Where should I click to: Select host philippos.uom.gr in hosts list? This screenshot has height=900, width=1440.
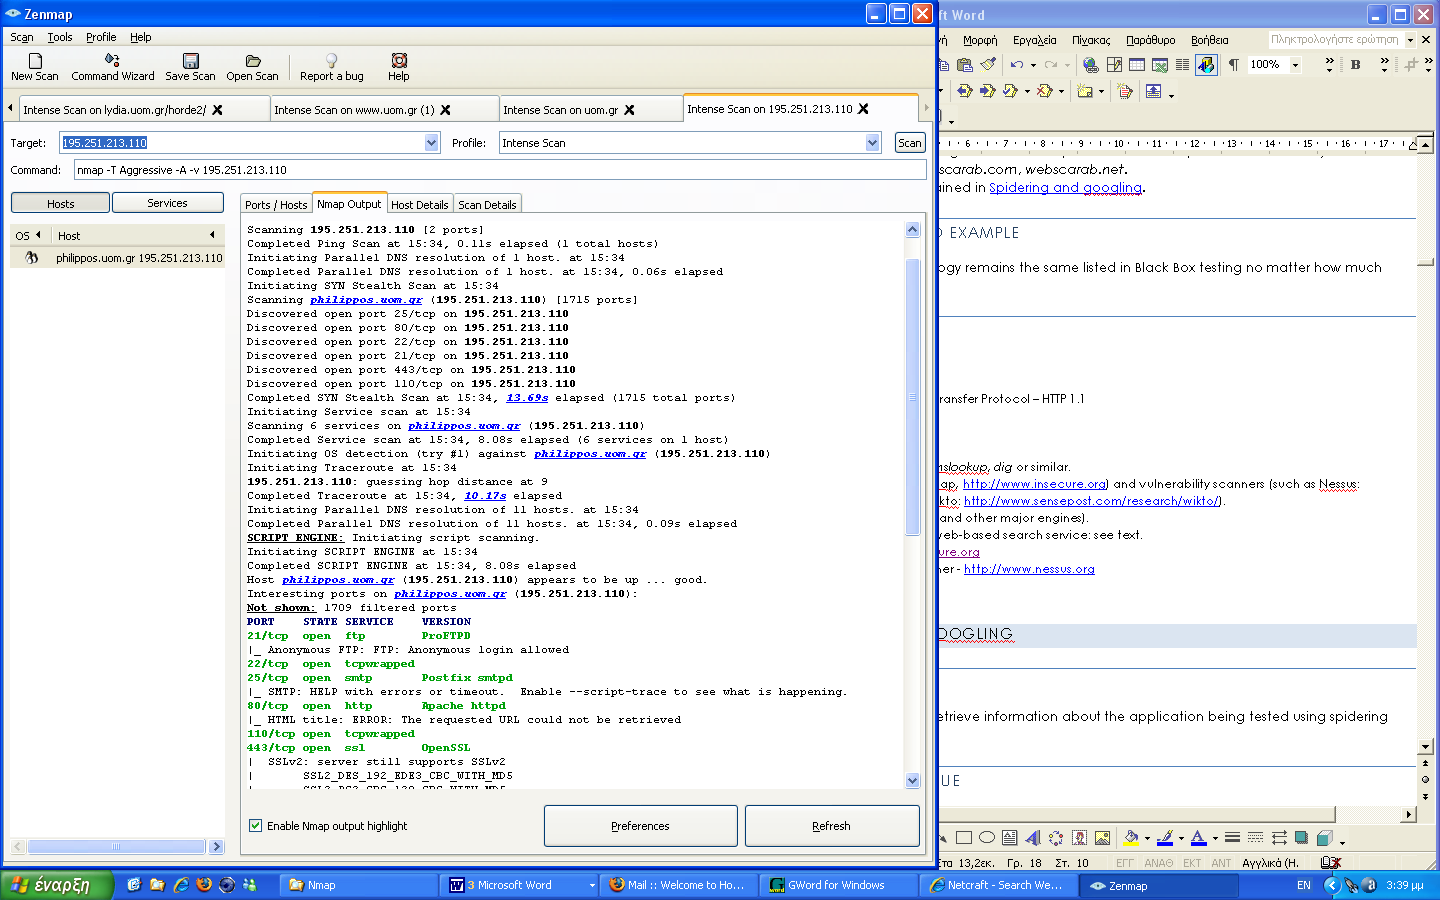118,258
